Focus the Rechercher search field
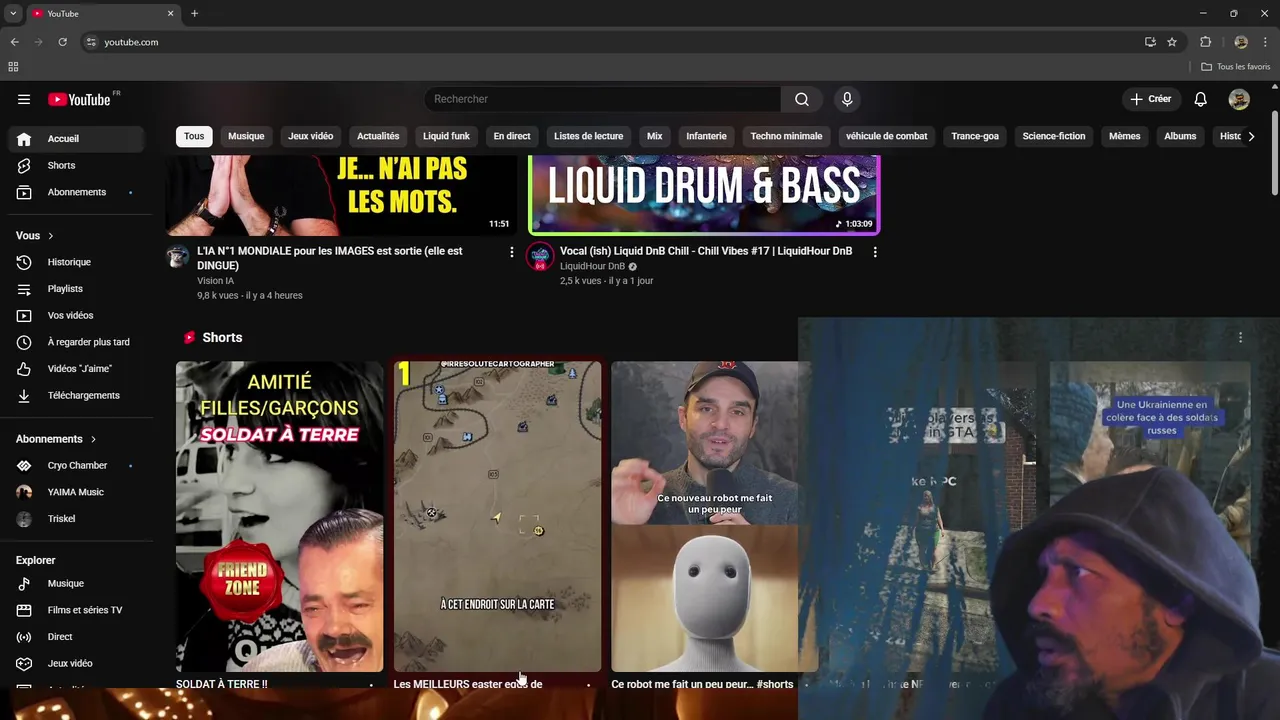Viewport: 1280px width, 720px height. [603, 99]
